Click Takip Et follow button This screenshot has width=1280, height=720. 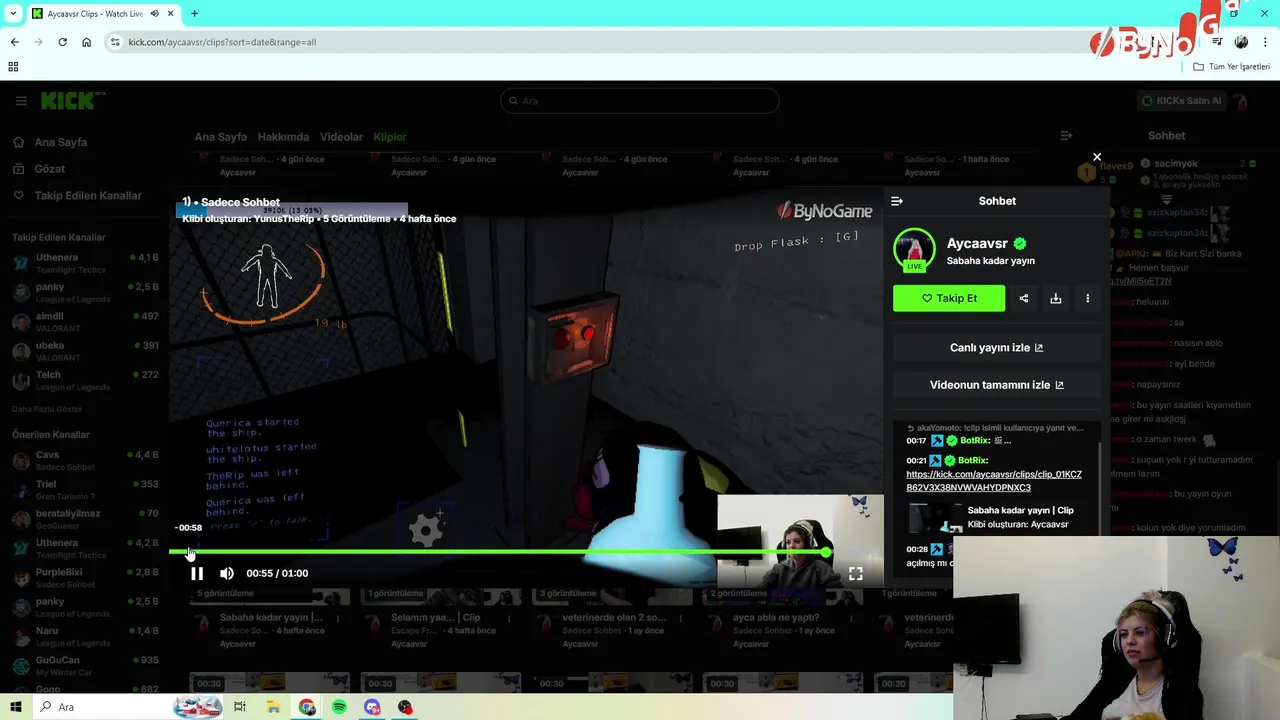(x=949, y=298)
